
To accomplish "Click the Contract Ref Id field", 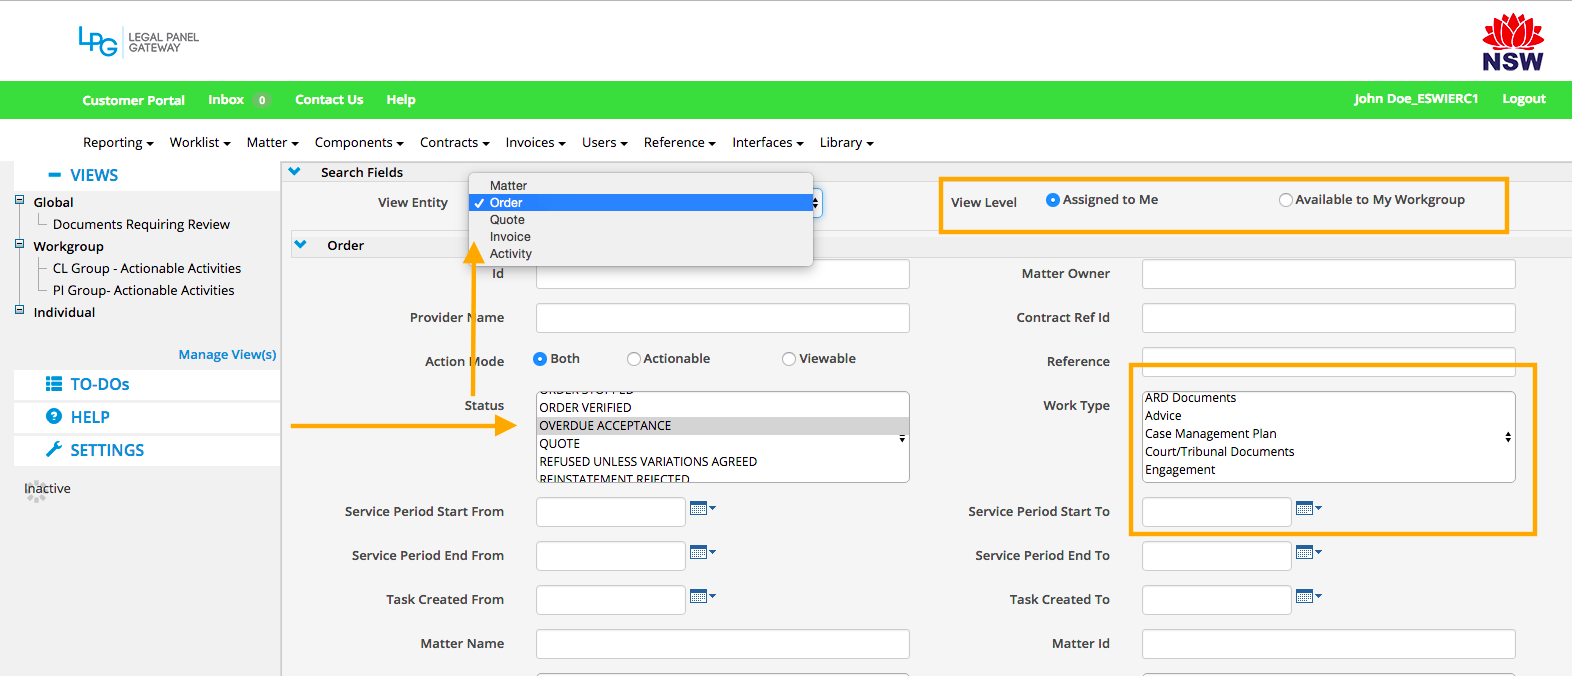I will 1329,318.
